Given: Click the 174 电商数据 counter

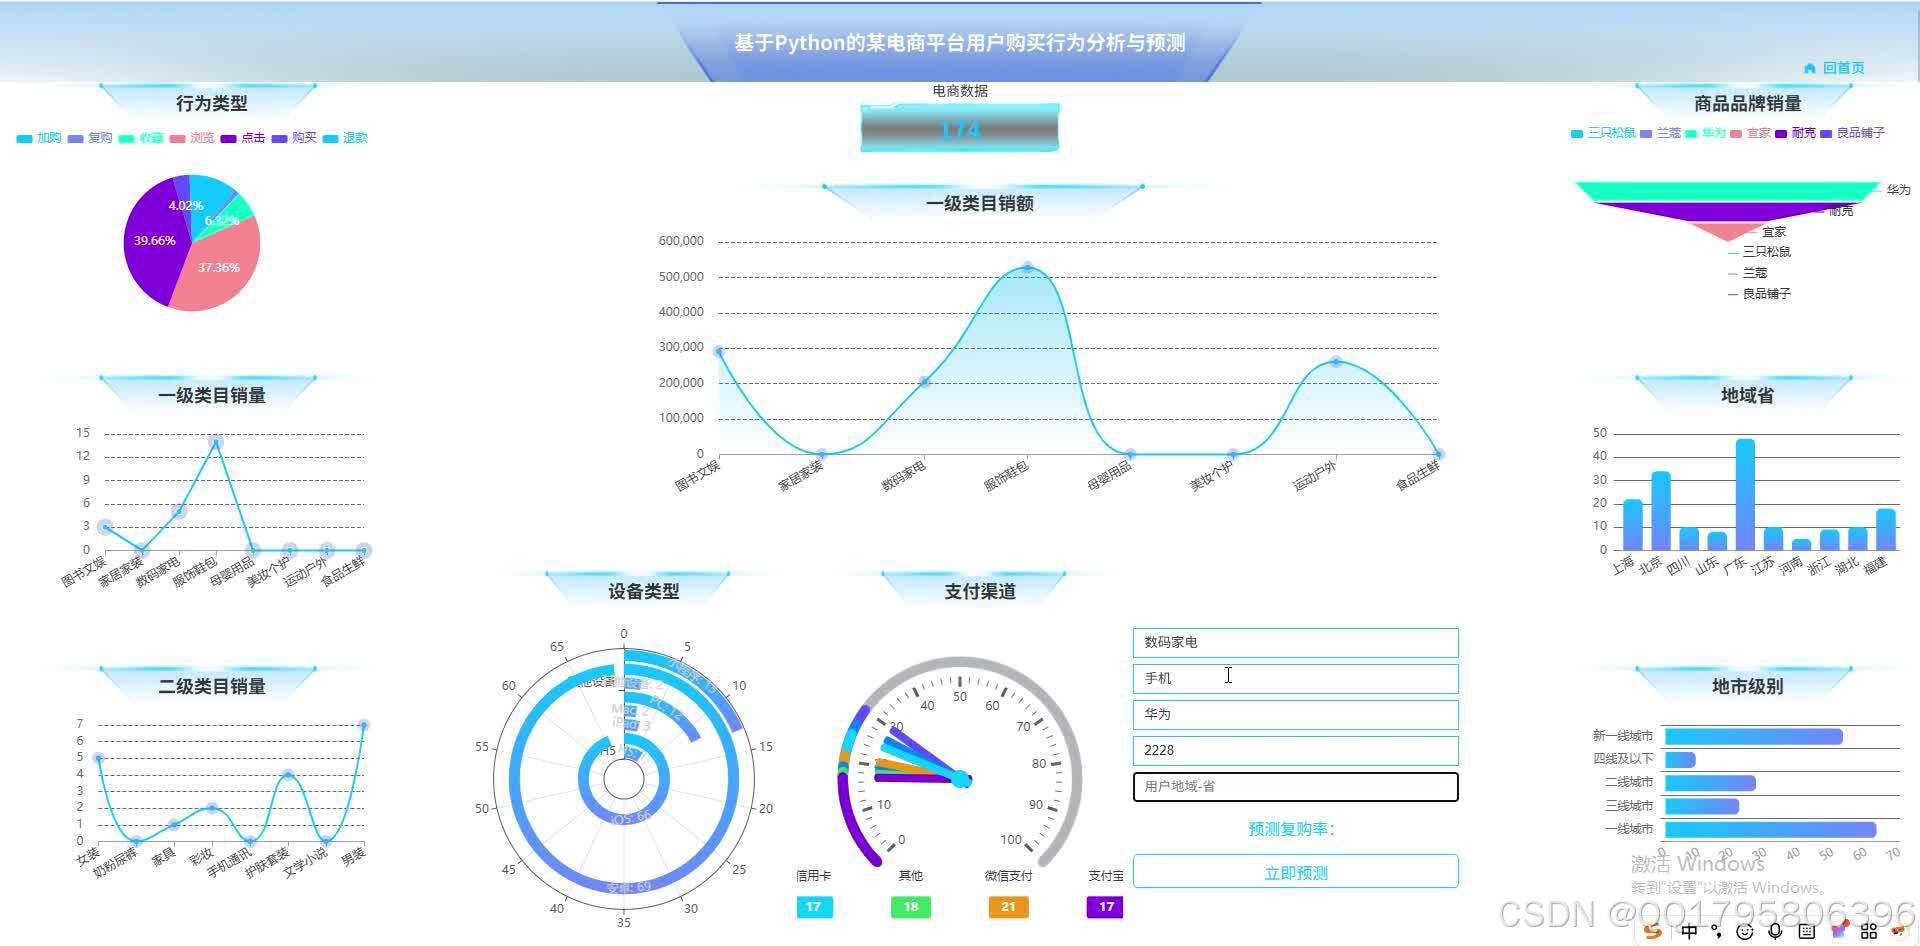Looking at the screenshot, I should click(960, 129).
